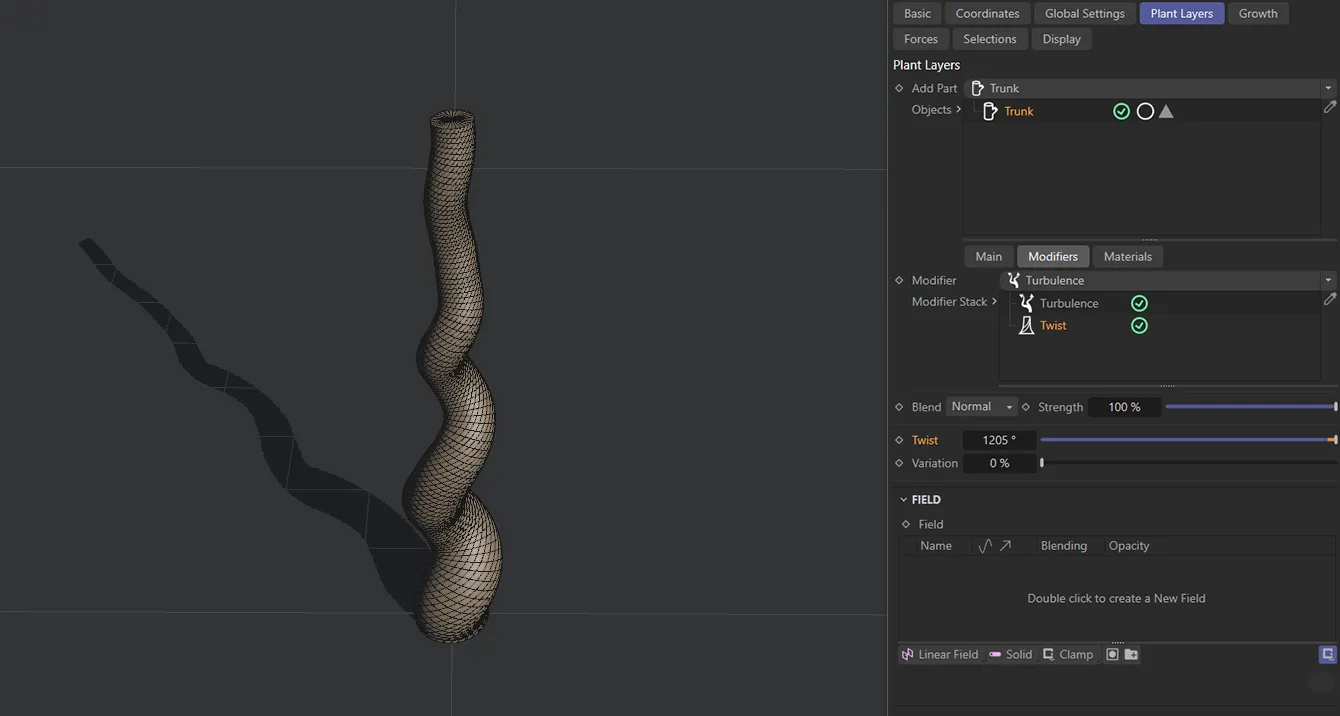
Task: Open the Blend mode dropdown set to Normal
Action: pyautogui.click(x=981, y=406)
